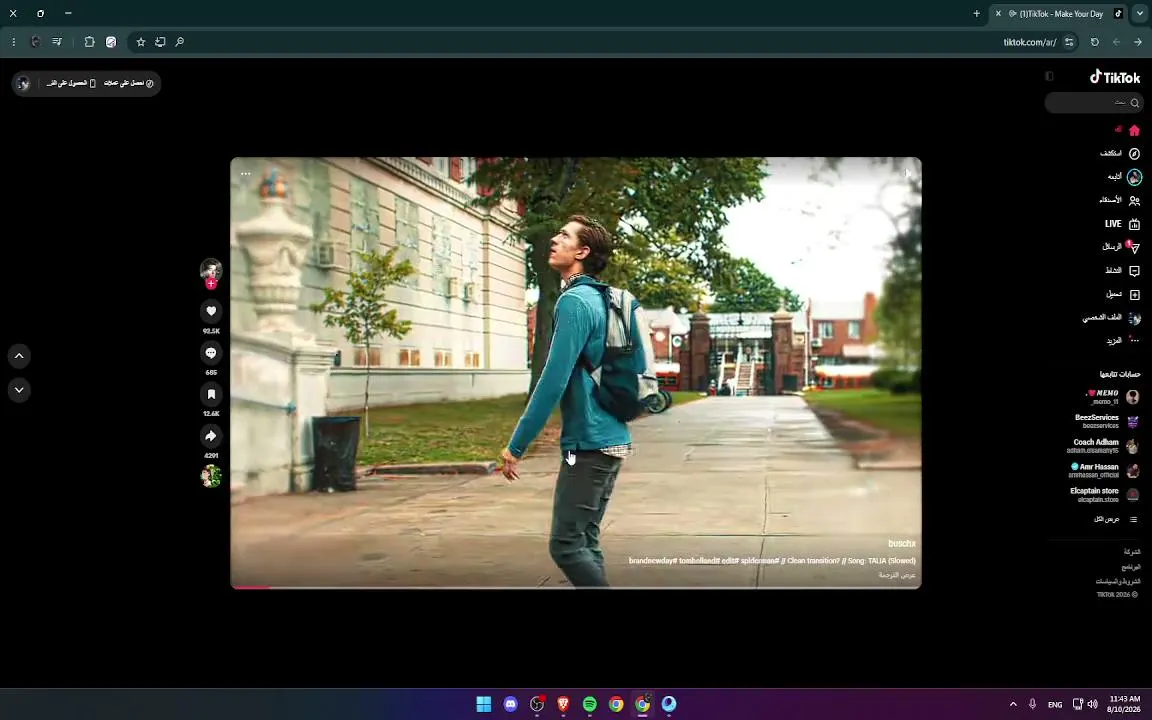Open the Amr Hassan followed account
The image size is (1152, 720).
1104,470
